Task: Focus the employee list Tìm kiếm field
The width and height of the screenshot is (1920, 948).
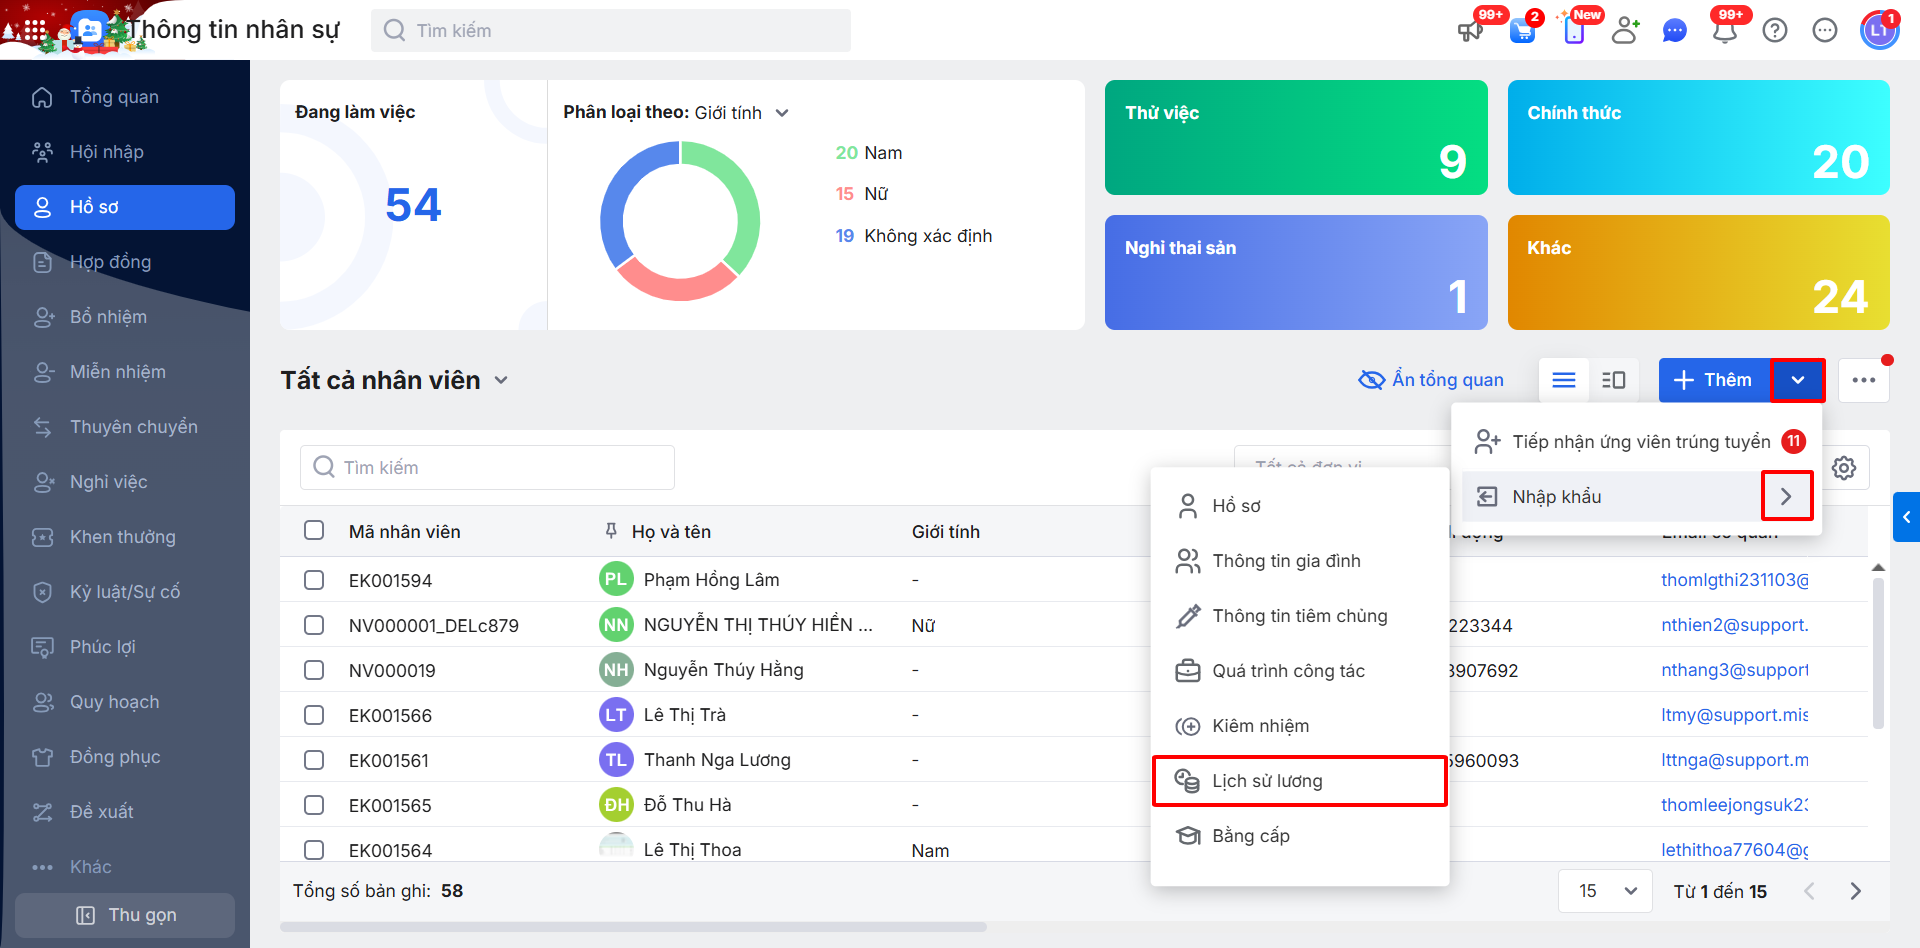Action: (487, 468)
